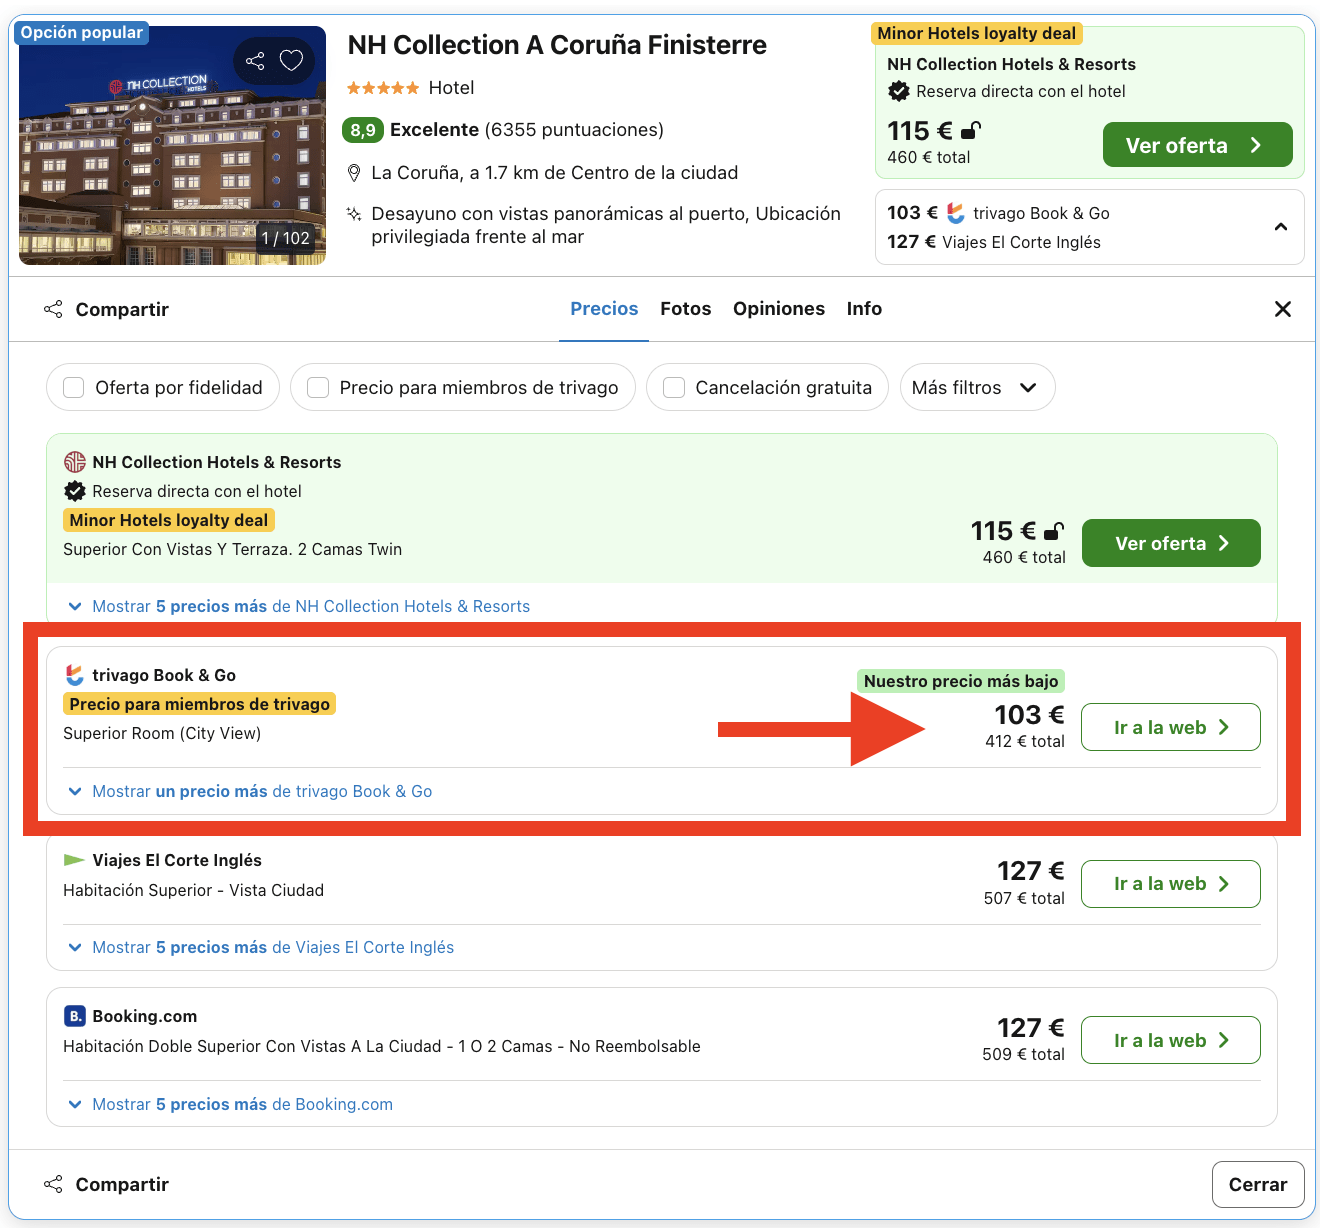Check Precio para miembros de trivago
Image resolution: width=1320 pixels, height=1228 pixels.
(x=317, y=387)
